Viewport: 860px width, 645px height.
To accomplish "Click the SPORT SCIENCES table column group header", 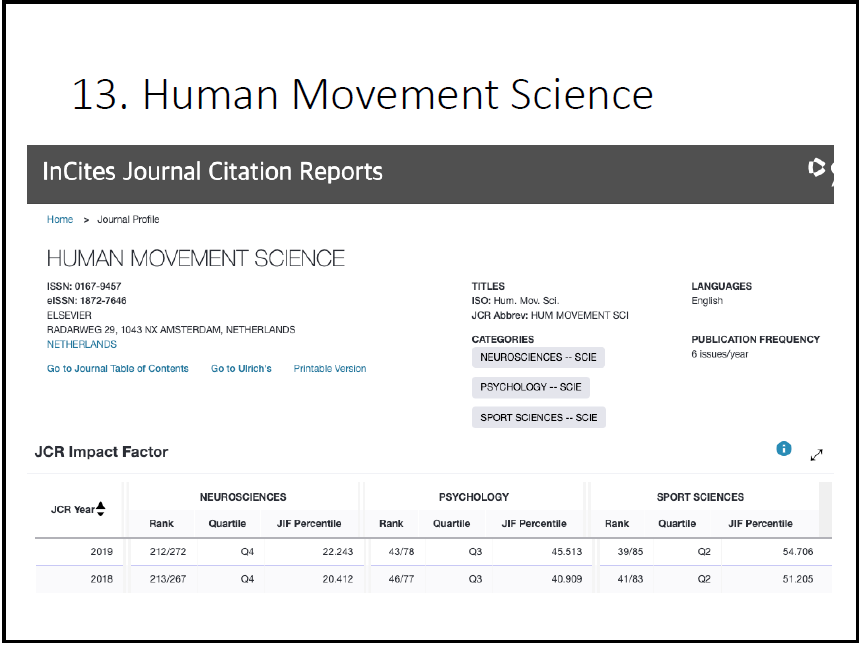I will click(x=700, y=497).
